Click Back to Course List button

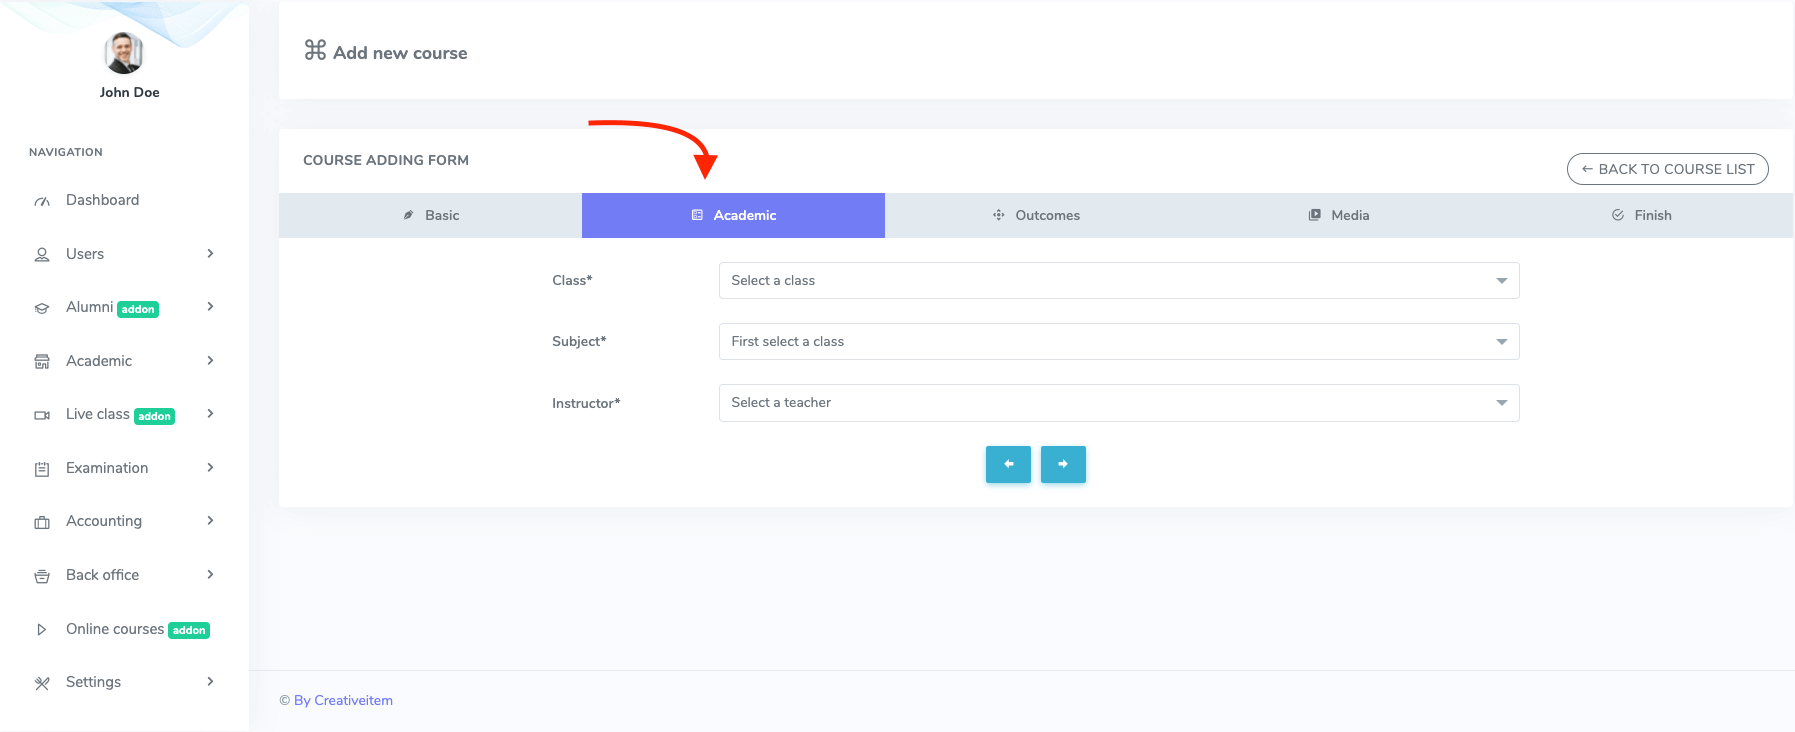click(1667, 169)
